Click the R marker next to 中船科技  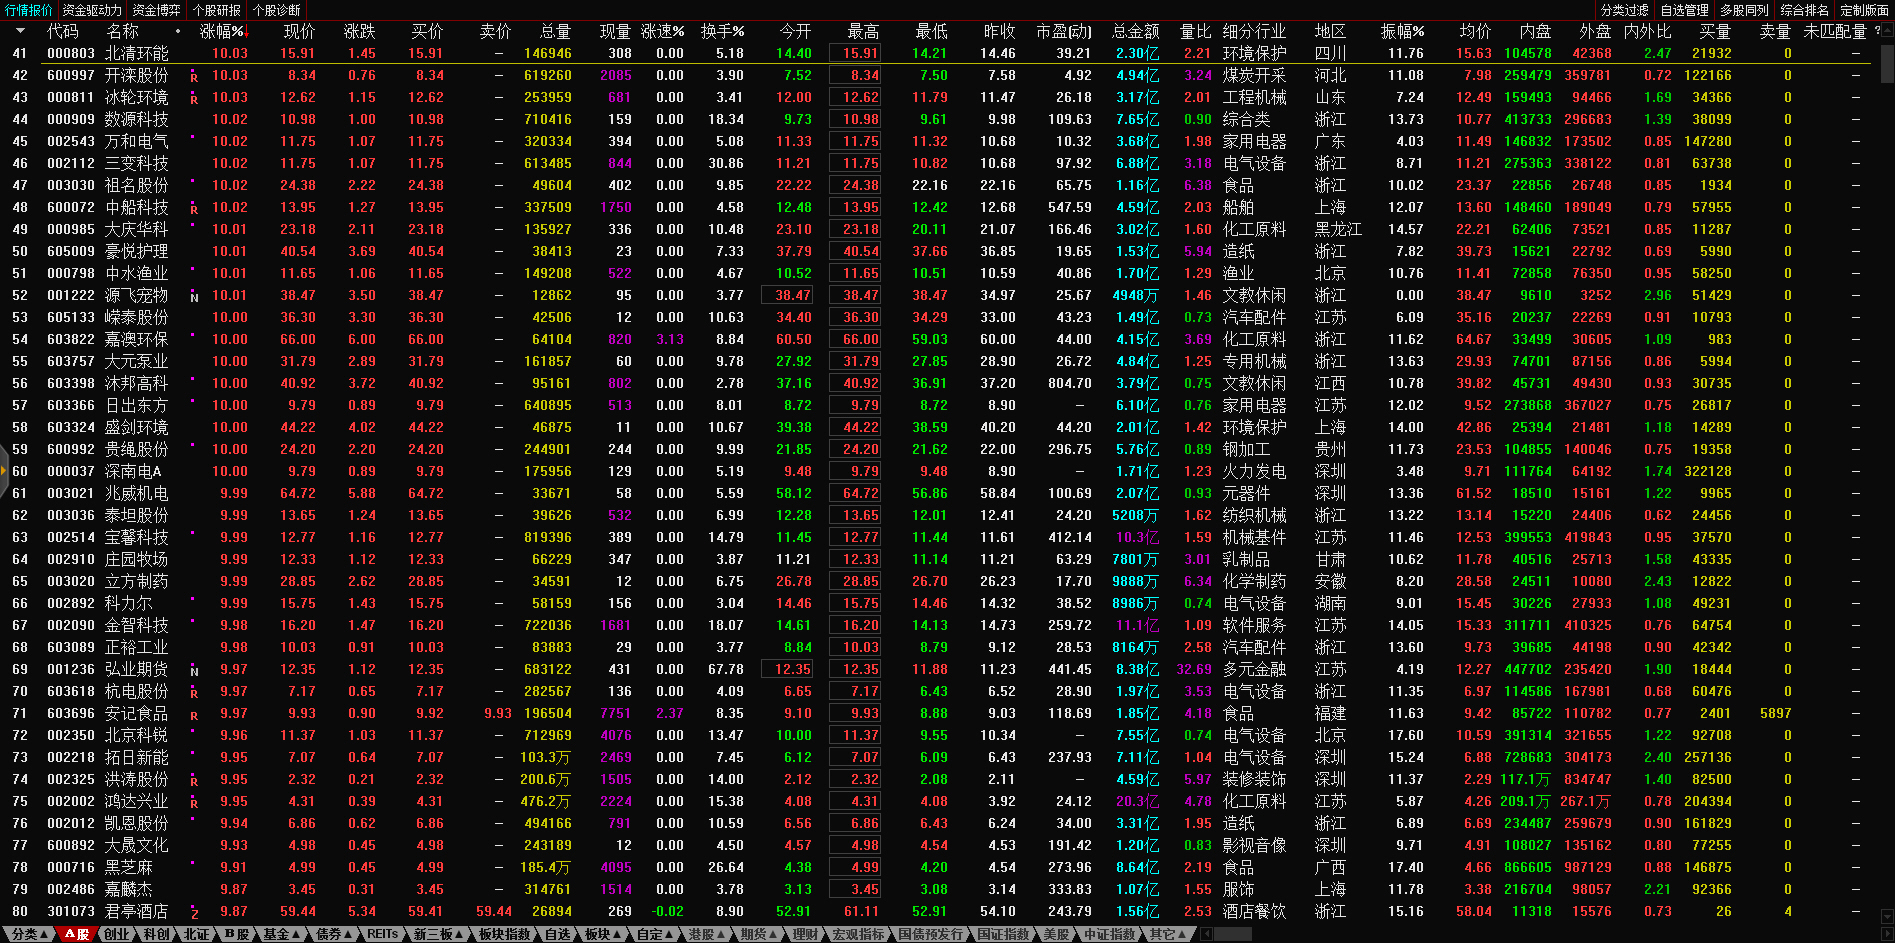tap(194, 209)
